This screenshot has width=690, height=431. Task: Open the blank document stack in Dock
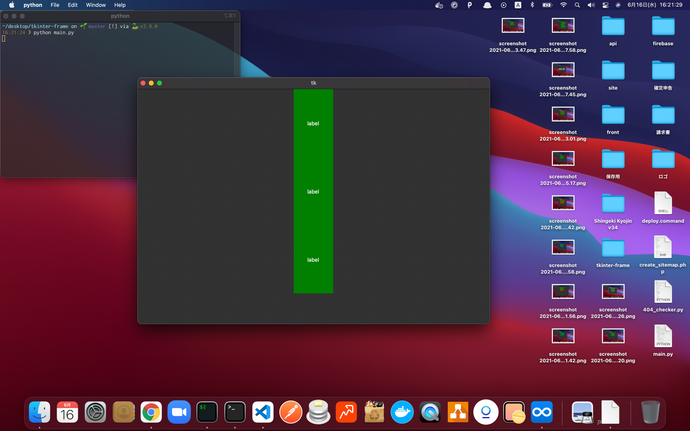(610, 413)
